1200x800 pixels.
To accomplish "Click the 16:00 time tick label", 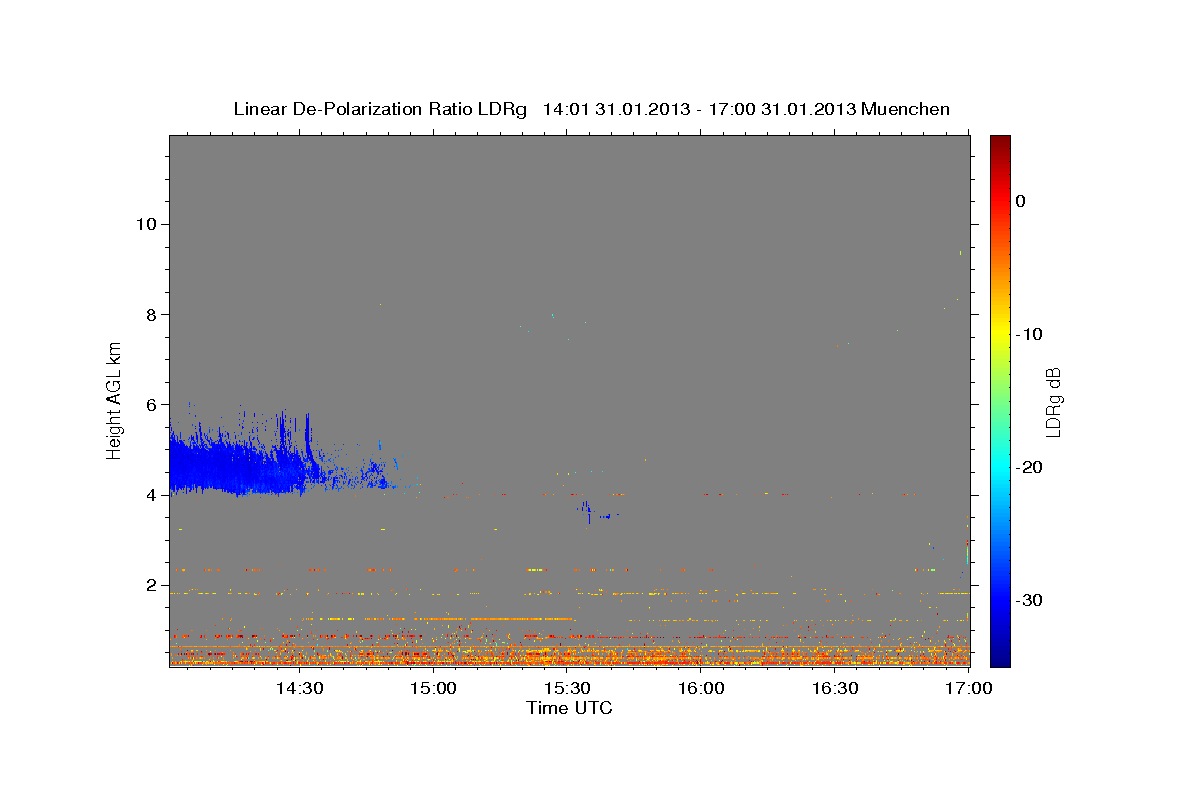I will [x=701, y=689].
